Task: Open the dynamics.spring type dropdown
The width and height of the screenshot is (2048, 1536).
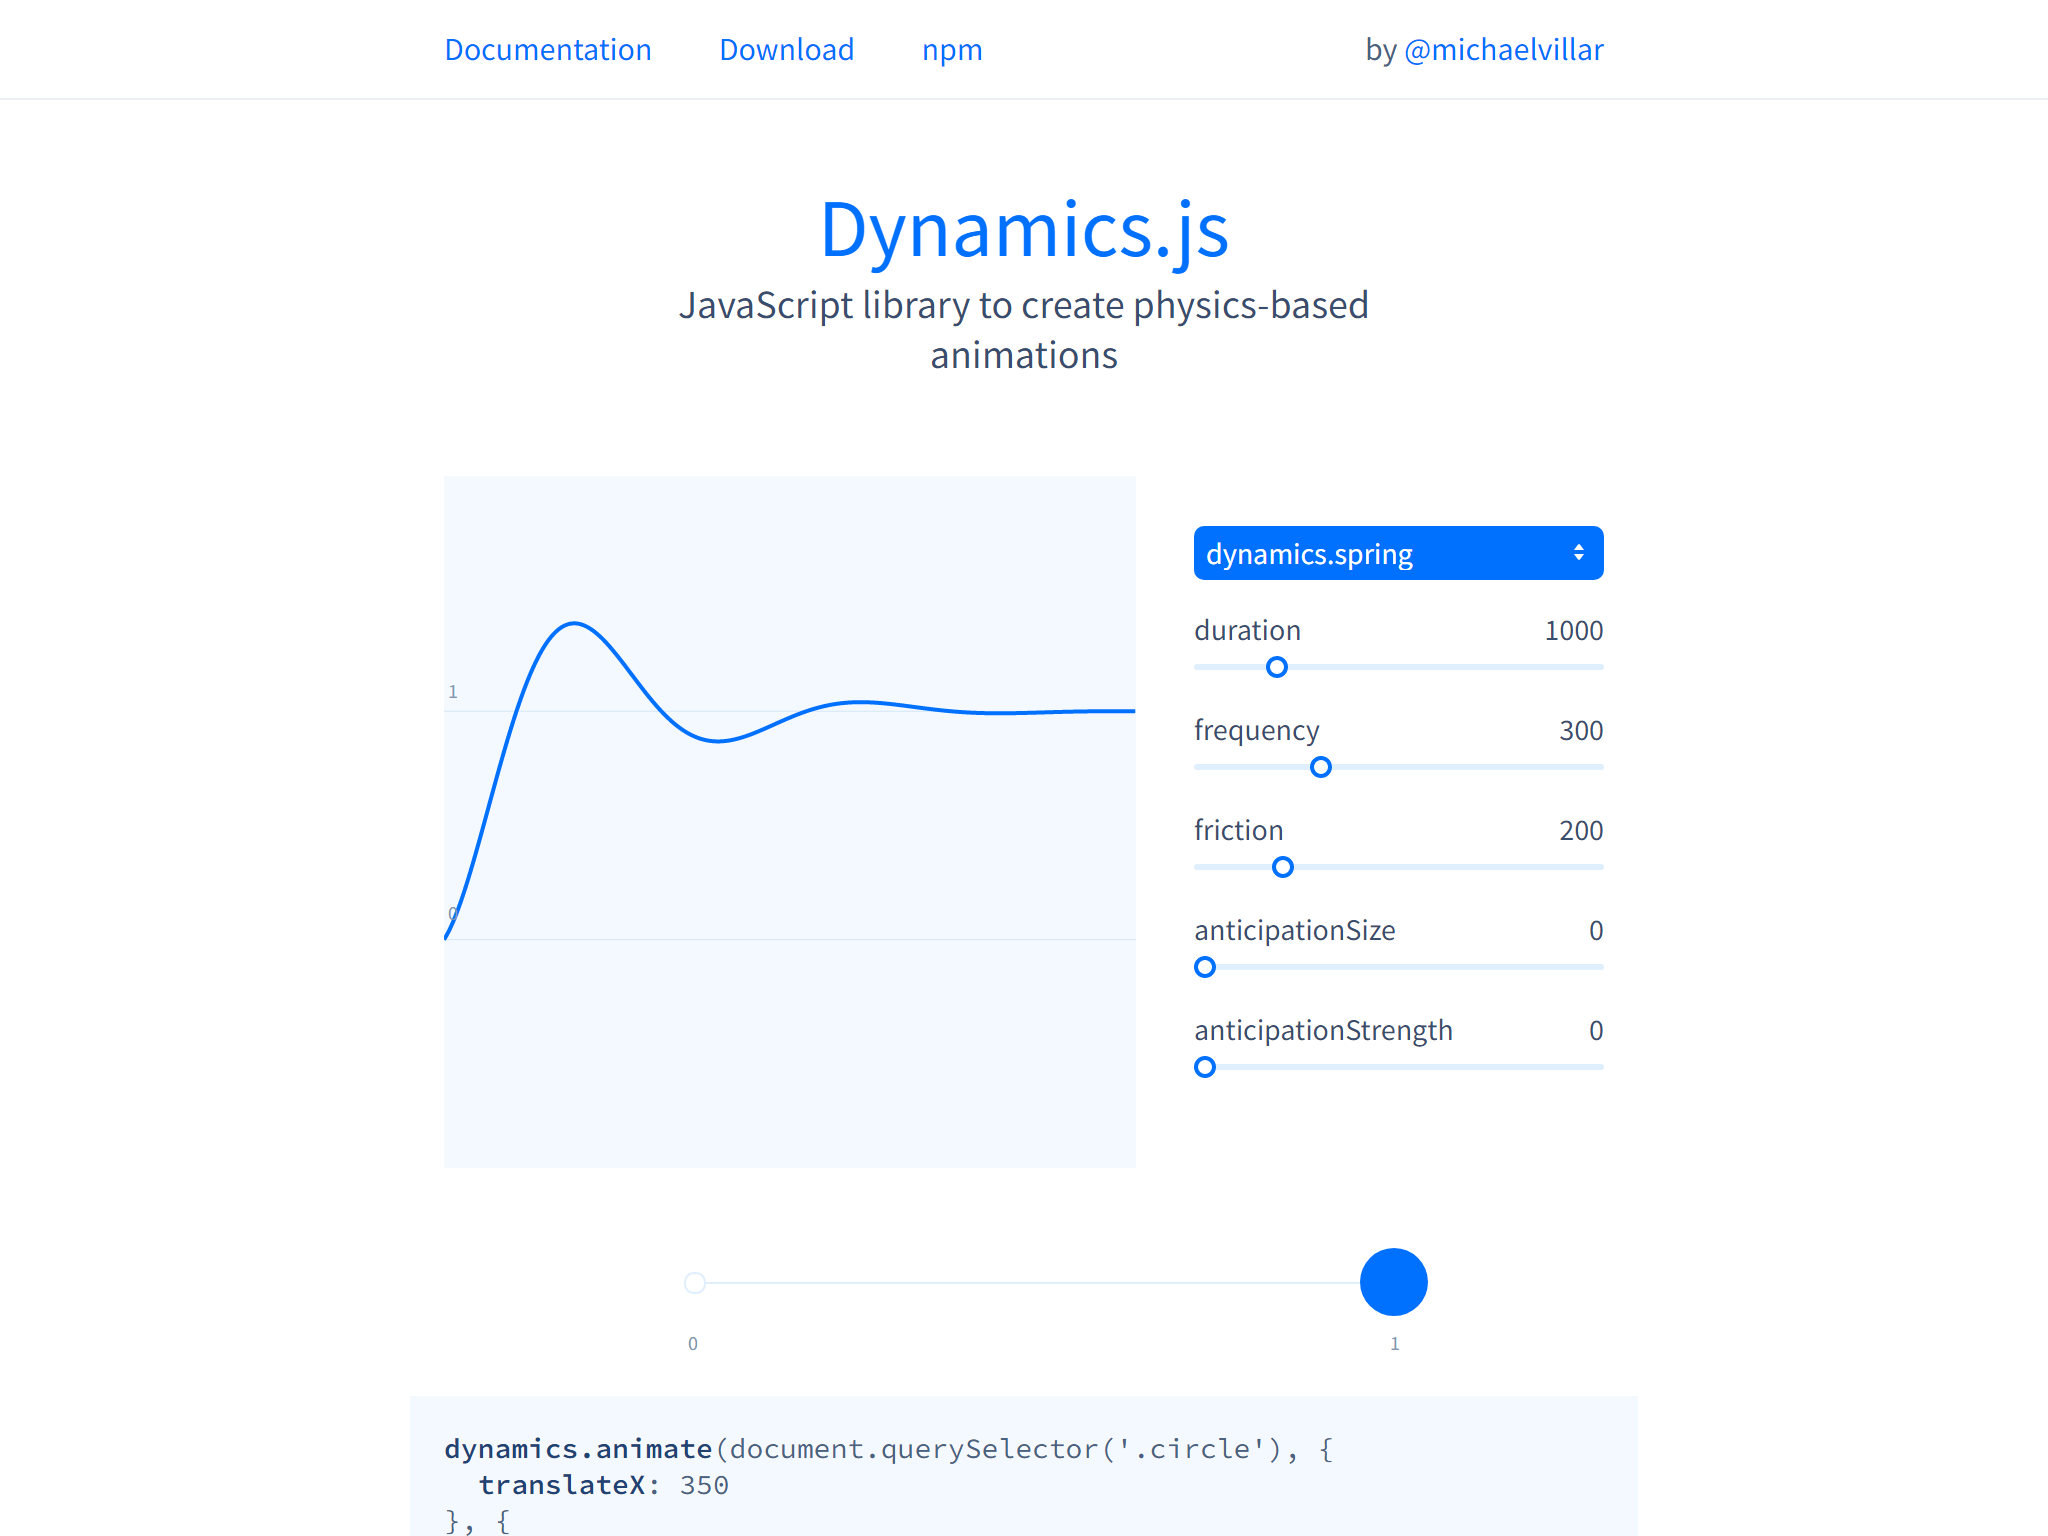Action: [1398, 553]
